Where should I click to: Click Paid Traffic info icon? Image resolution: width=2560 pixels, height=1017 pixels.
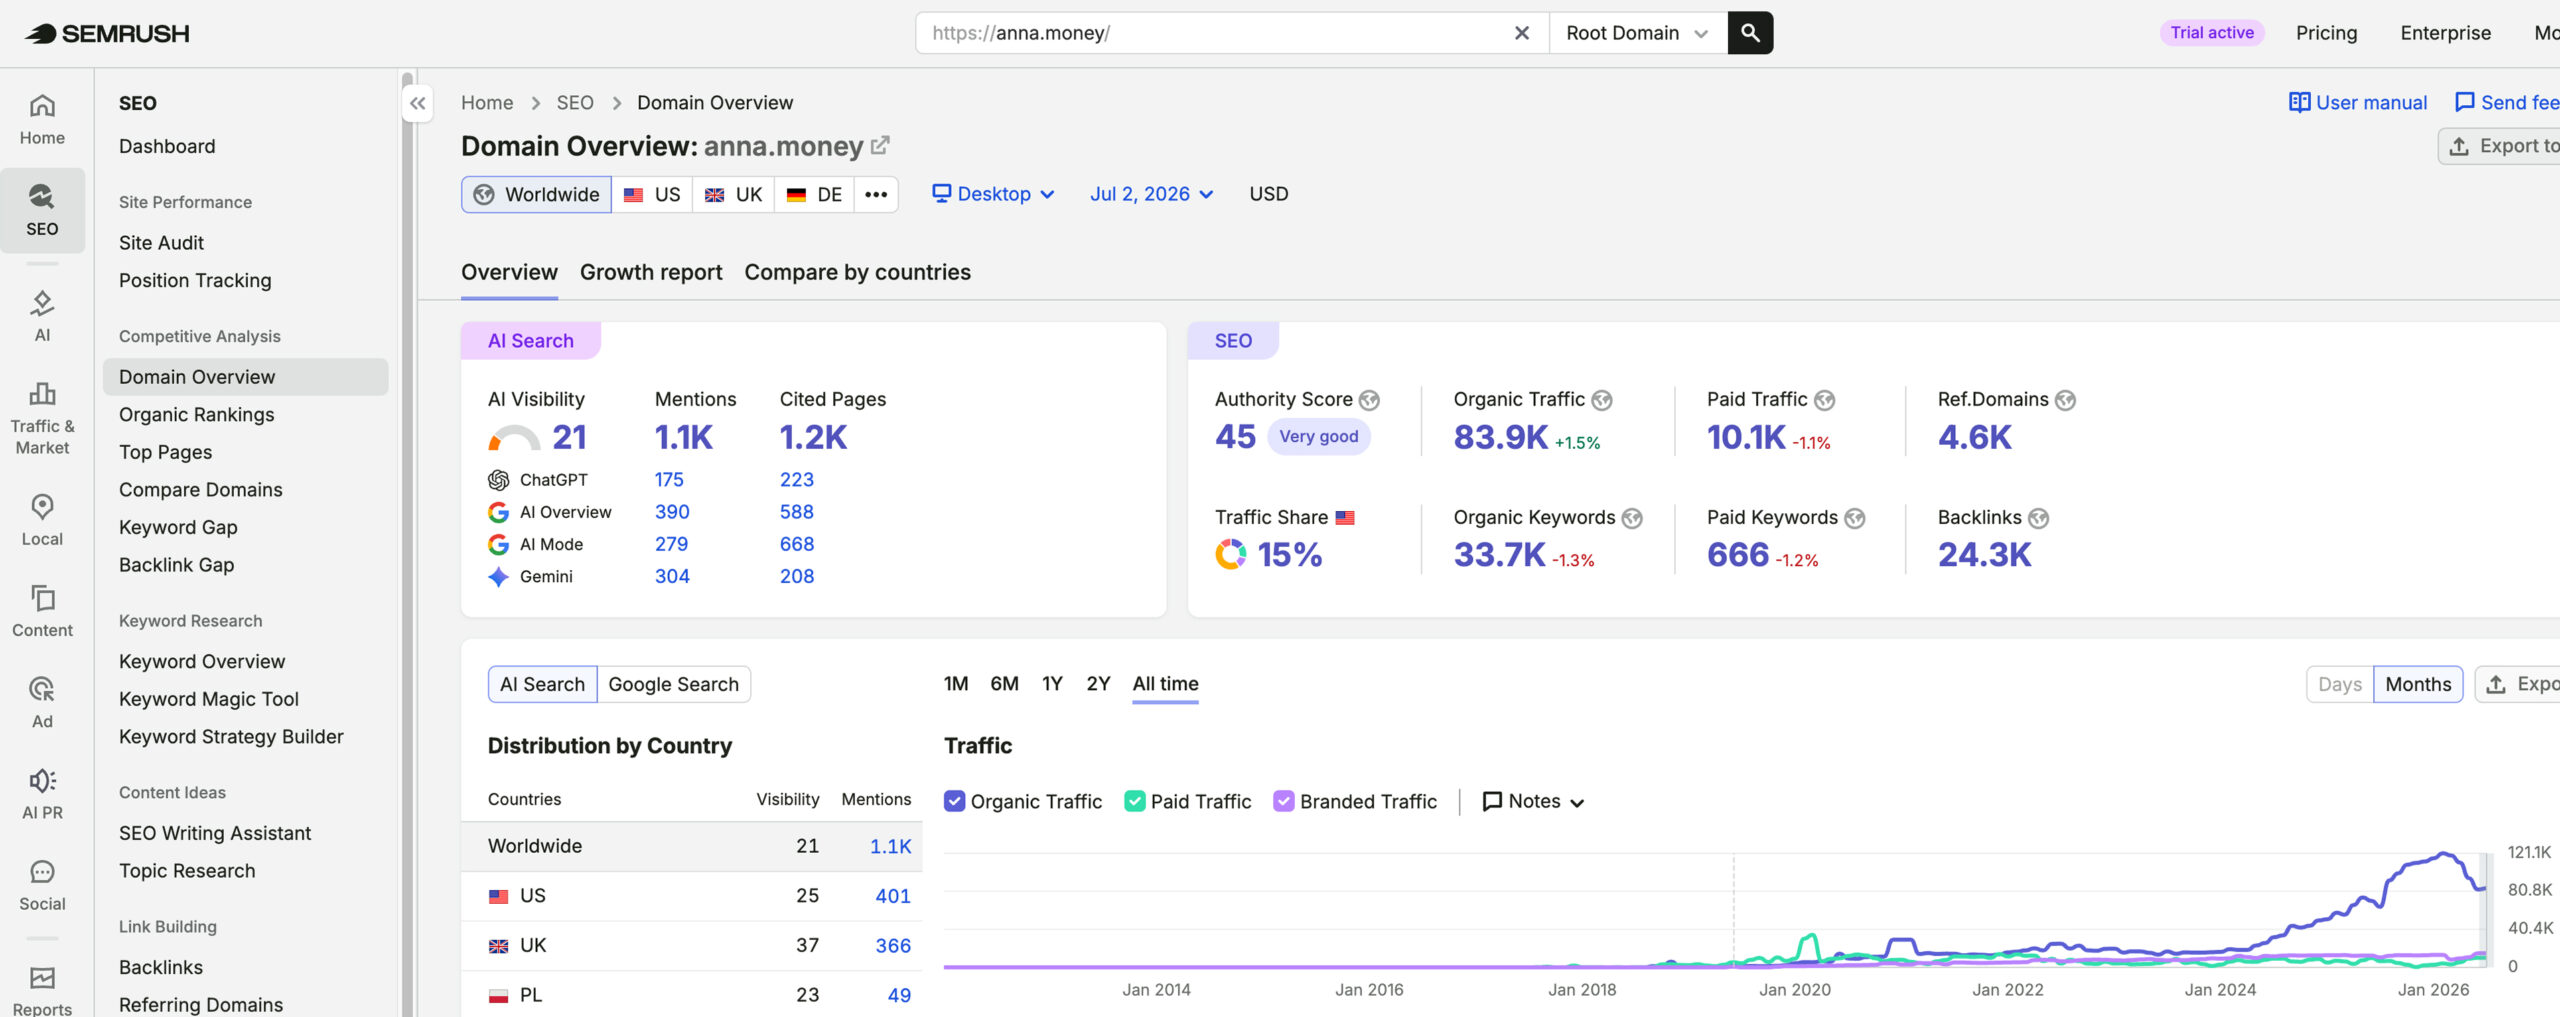(1825, 400)
